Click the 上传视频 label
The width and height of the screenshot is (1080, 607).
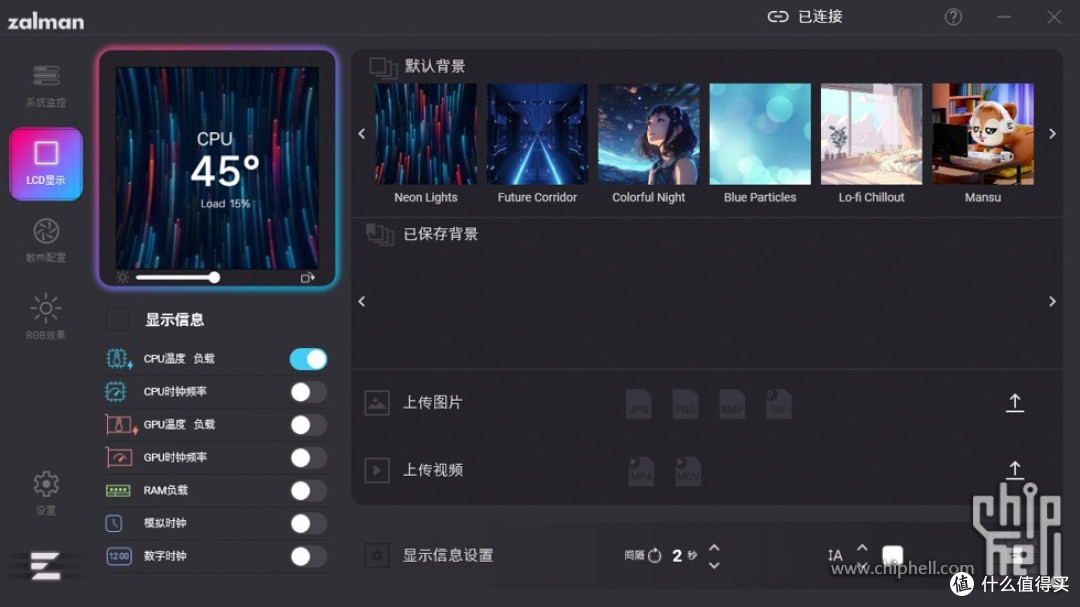pos(433,471)
